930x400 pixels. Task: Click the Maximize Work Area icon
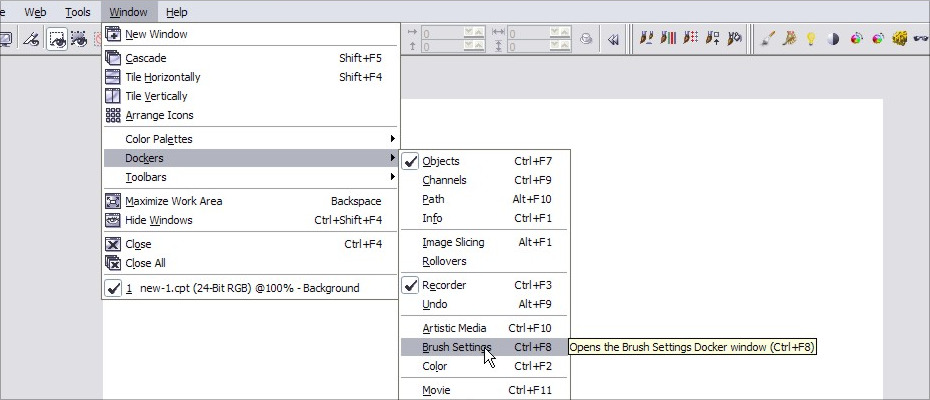[x=113, y=201]
